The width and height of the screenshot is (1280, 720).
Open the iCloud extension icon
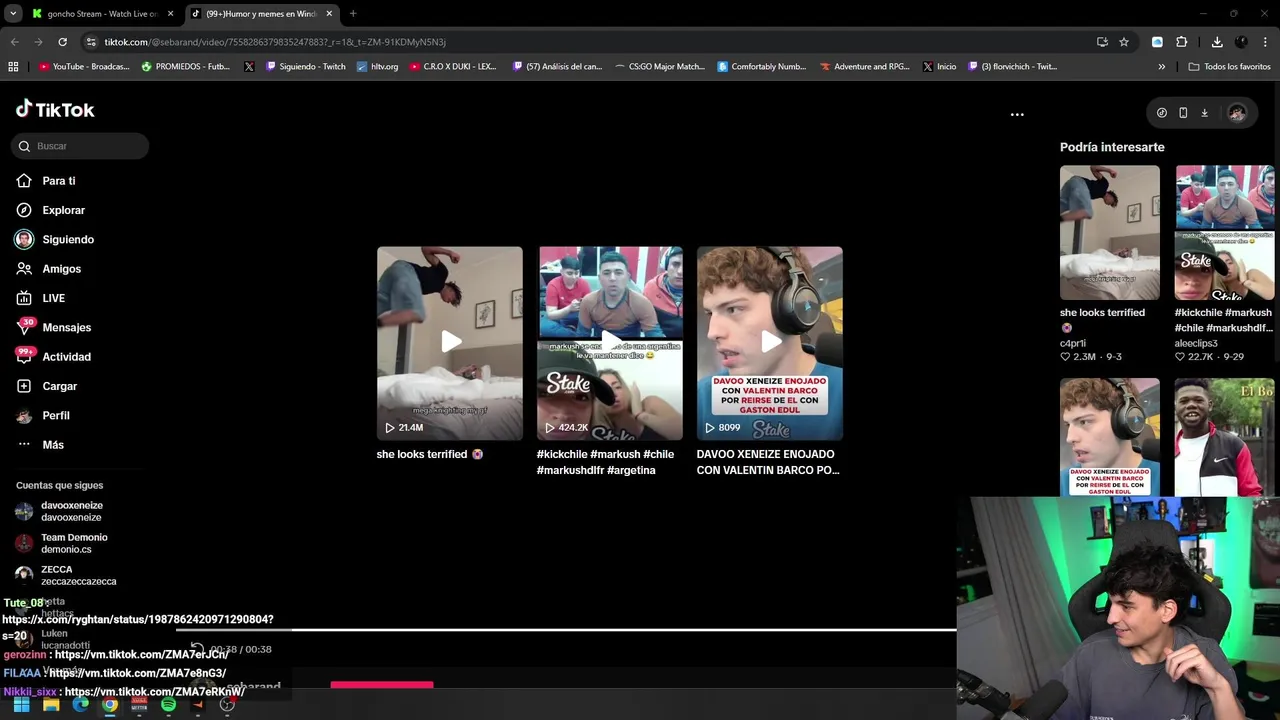[1157, 42]
